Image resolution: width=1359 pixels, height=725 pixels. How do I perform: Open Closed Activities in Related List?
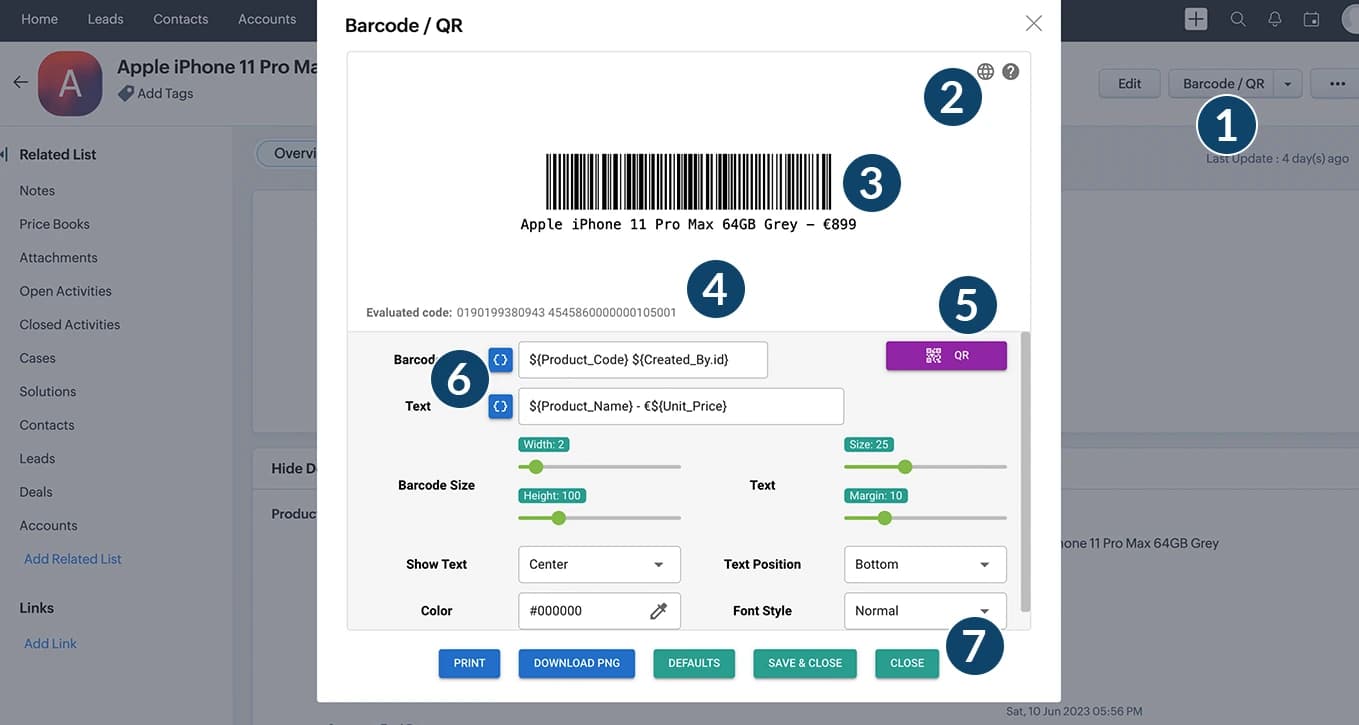point(69,325)
